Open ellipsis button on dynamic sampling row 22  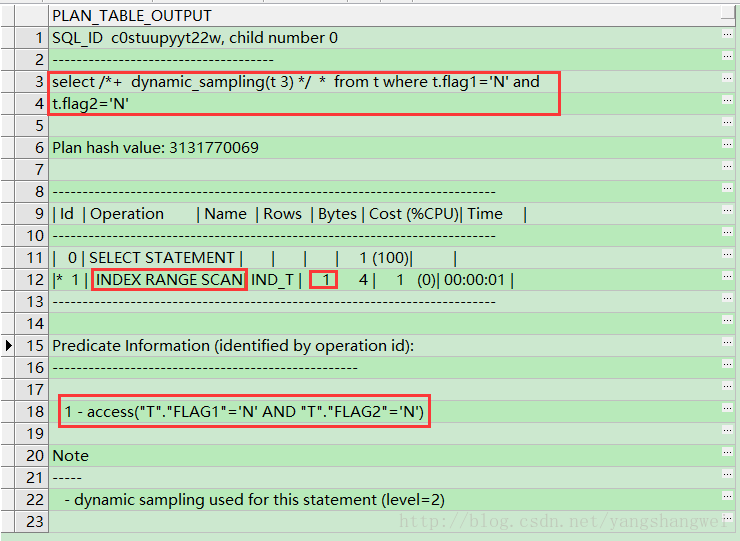tap(727, 500)
